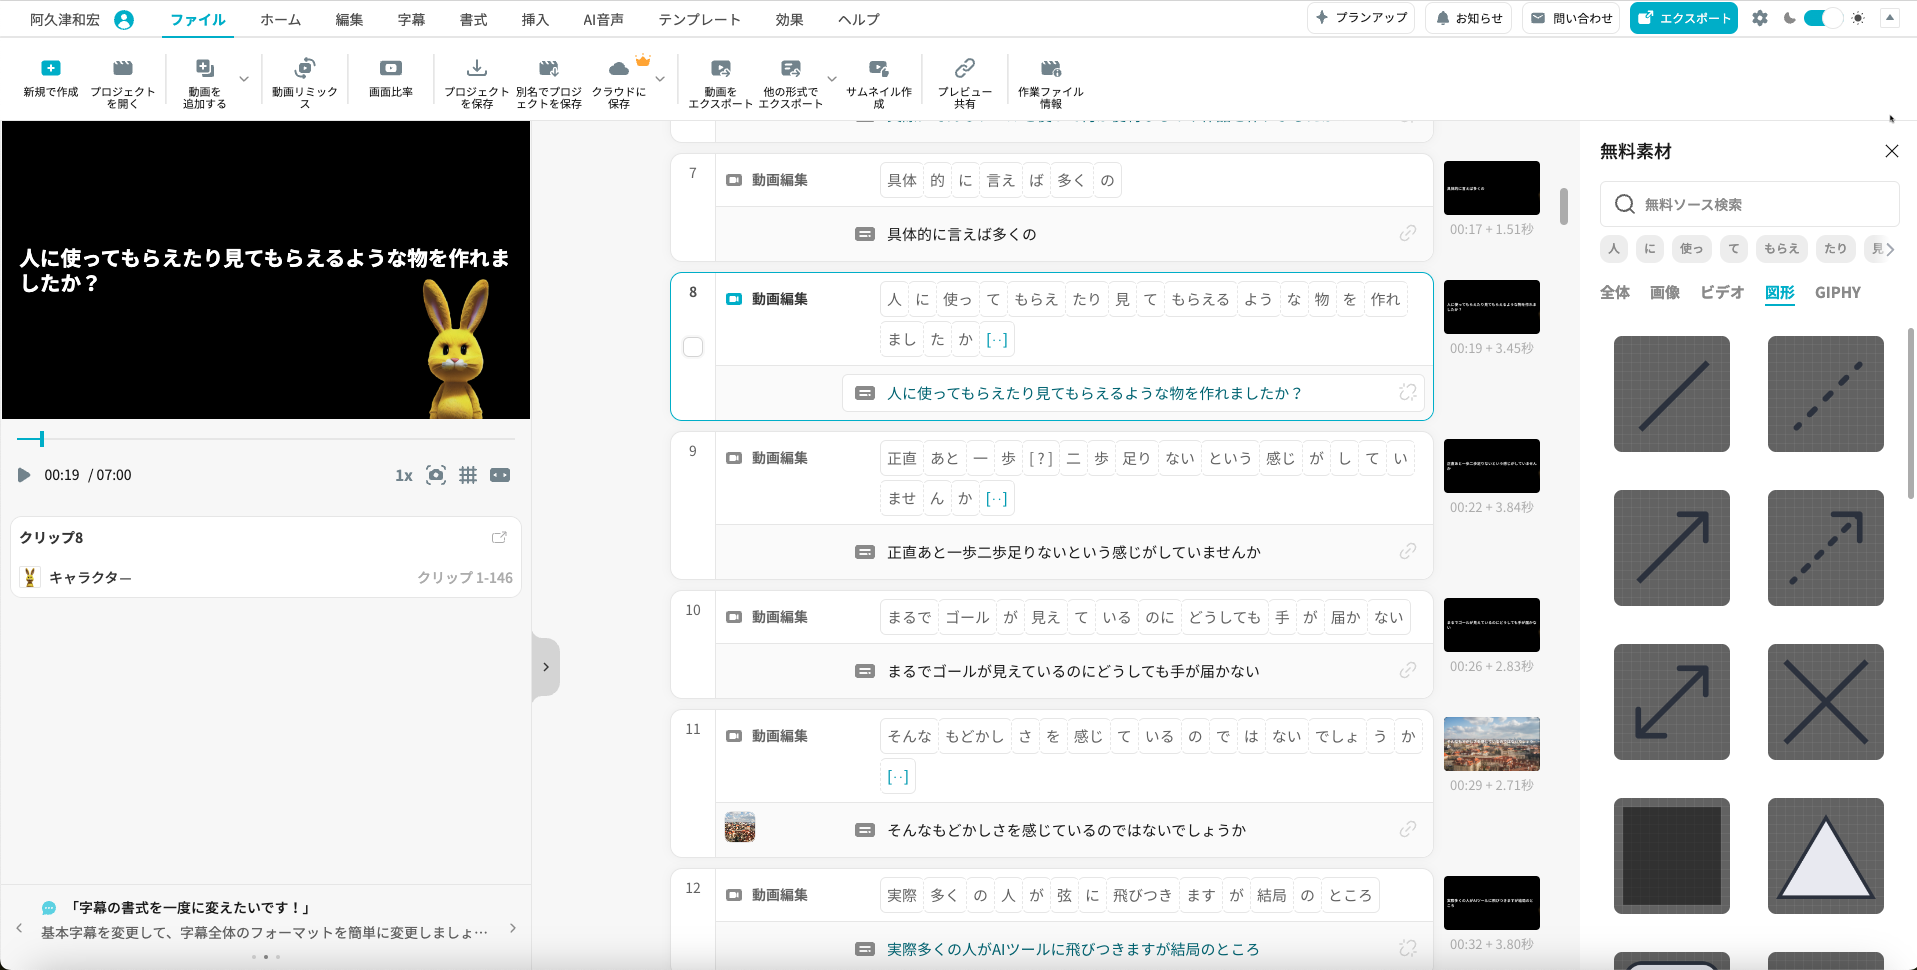Viewport: 1917px width, 970px height.
Task: Switch to the GIPHY material tab
Action: (x=1838, y=292)
